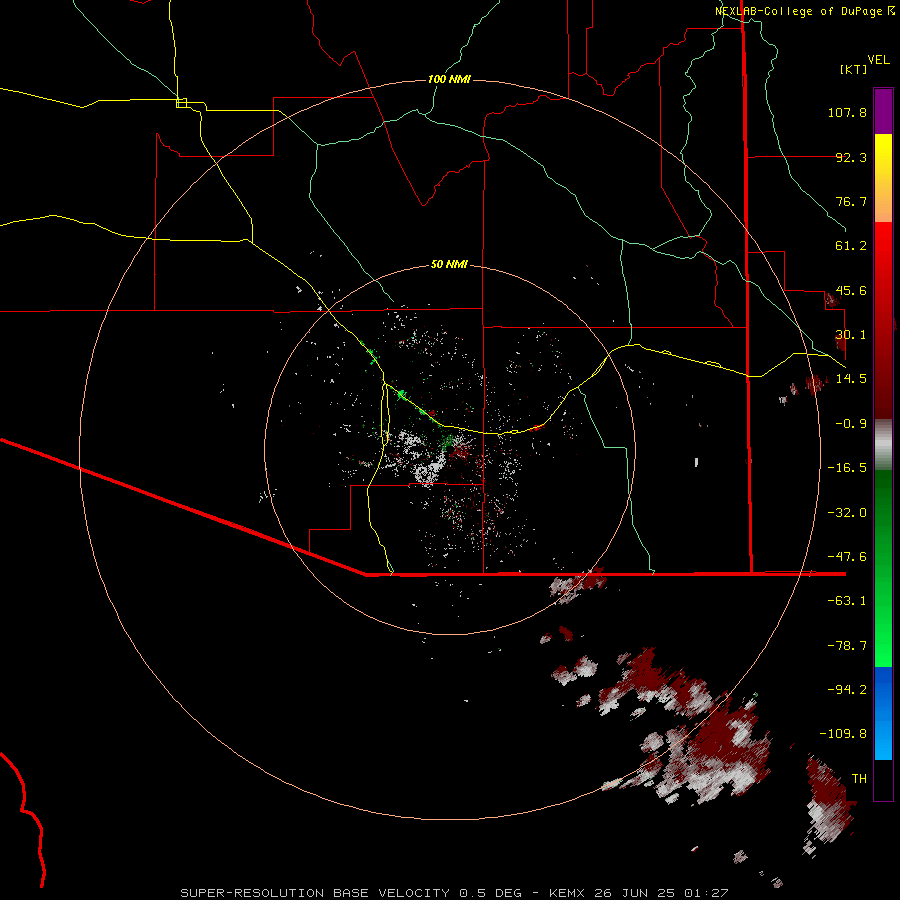Click the -109.8 legend value

pyautogui.click(x=843, y=734)
